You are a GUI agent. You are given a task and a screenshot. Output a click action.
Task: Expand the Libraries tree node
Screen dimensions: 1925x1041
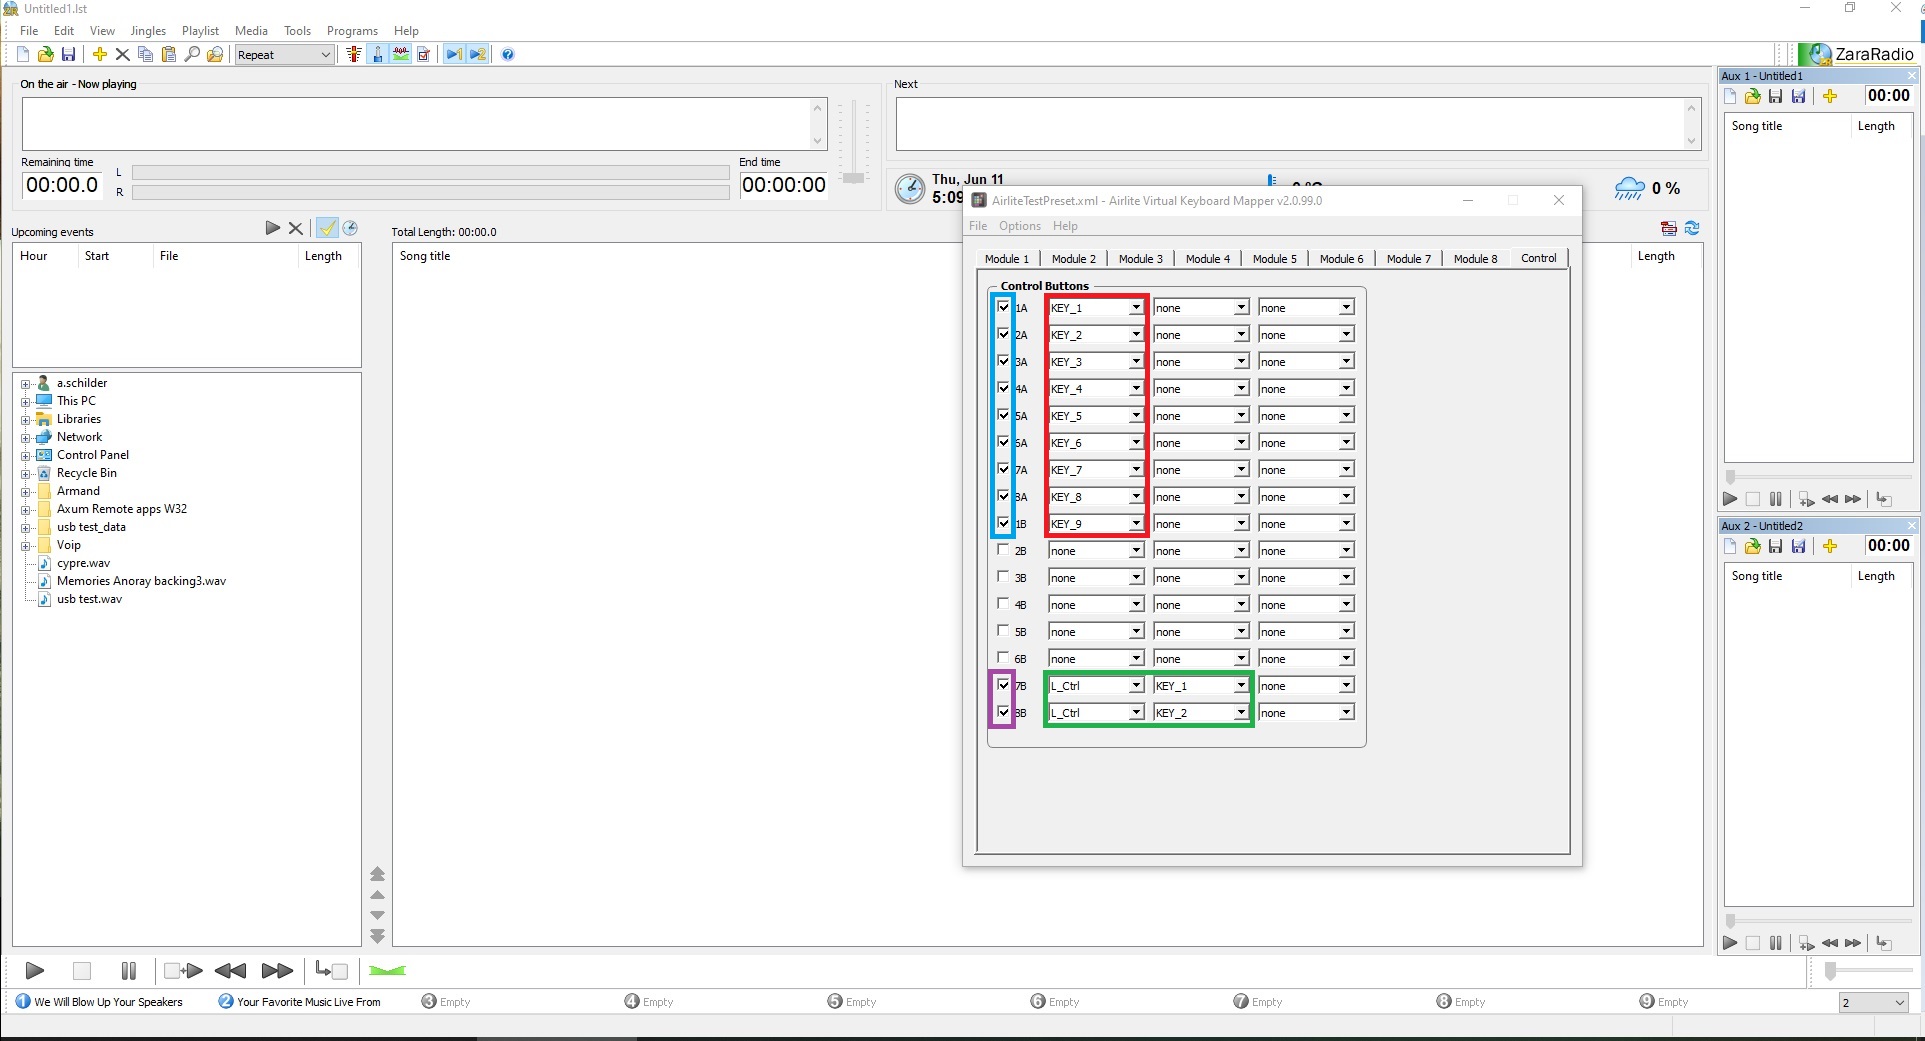pos(26,420)
